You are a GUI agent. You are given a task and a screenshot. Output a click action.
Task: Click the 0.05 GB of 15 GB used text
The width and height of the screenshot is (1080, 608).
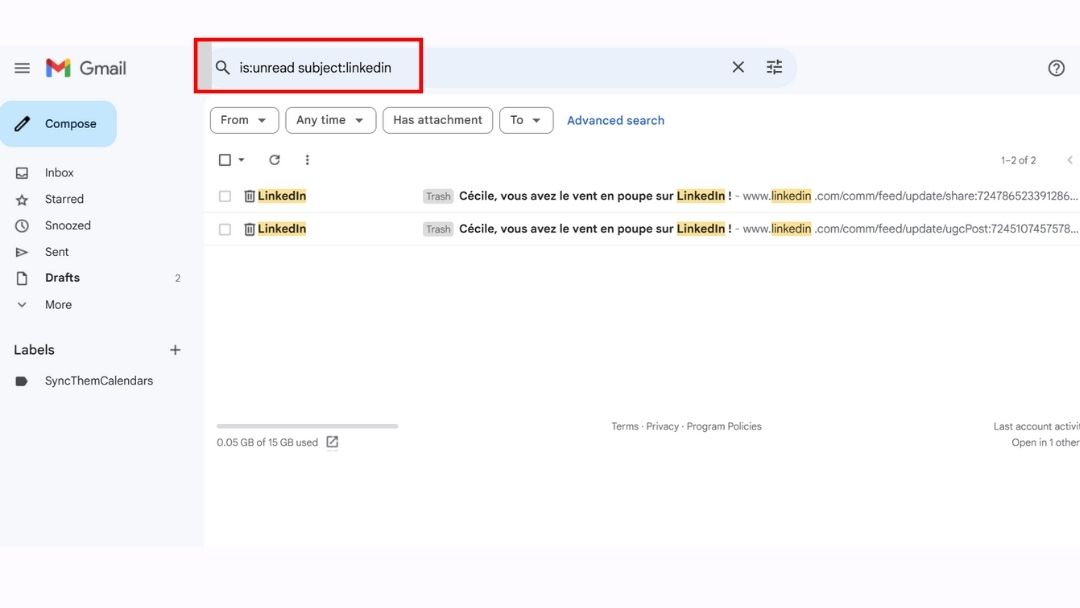(x=267, y=443)
